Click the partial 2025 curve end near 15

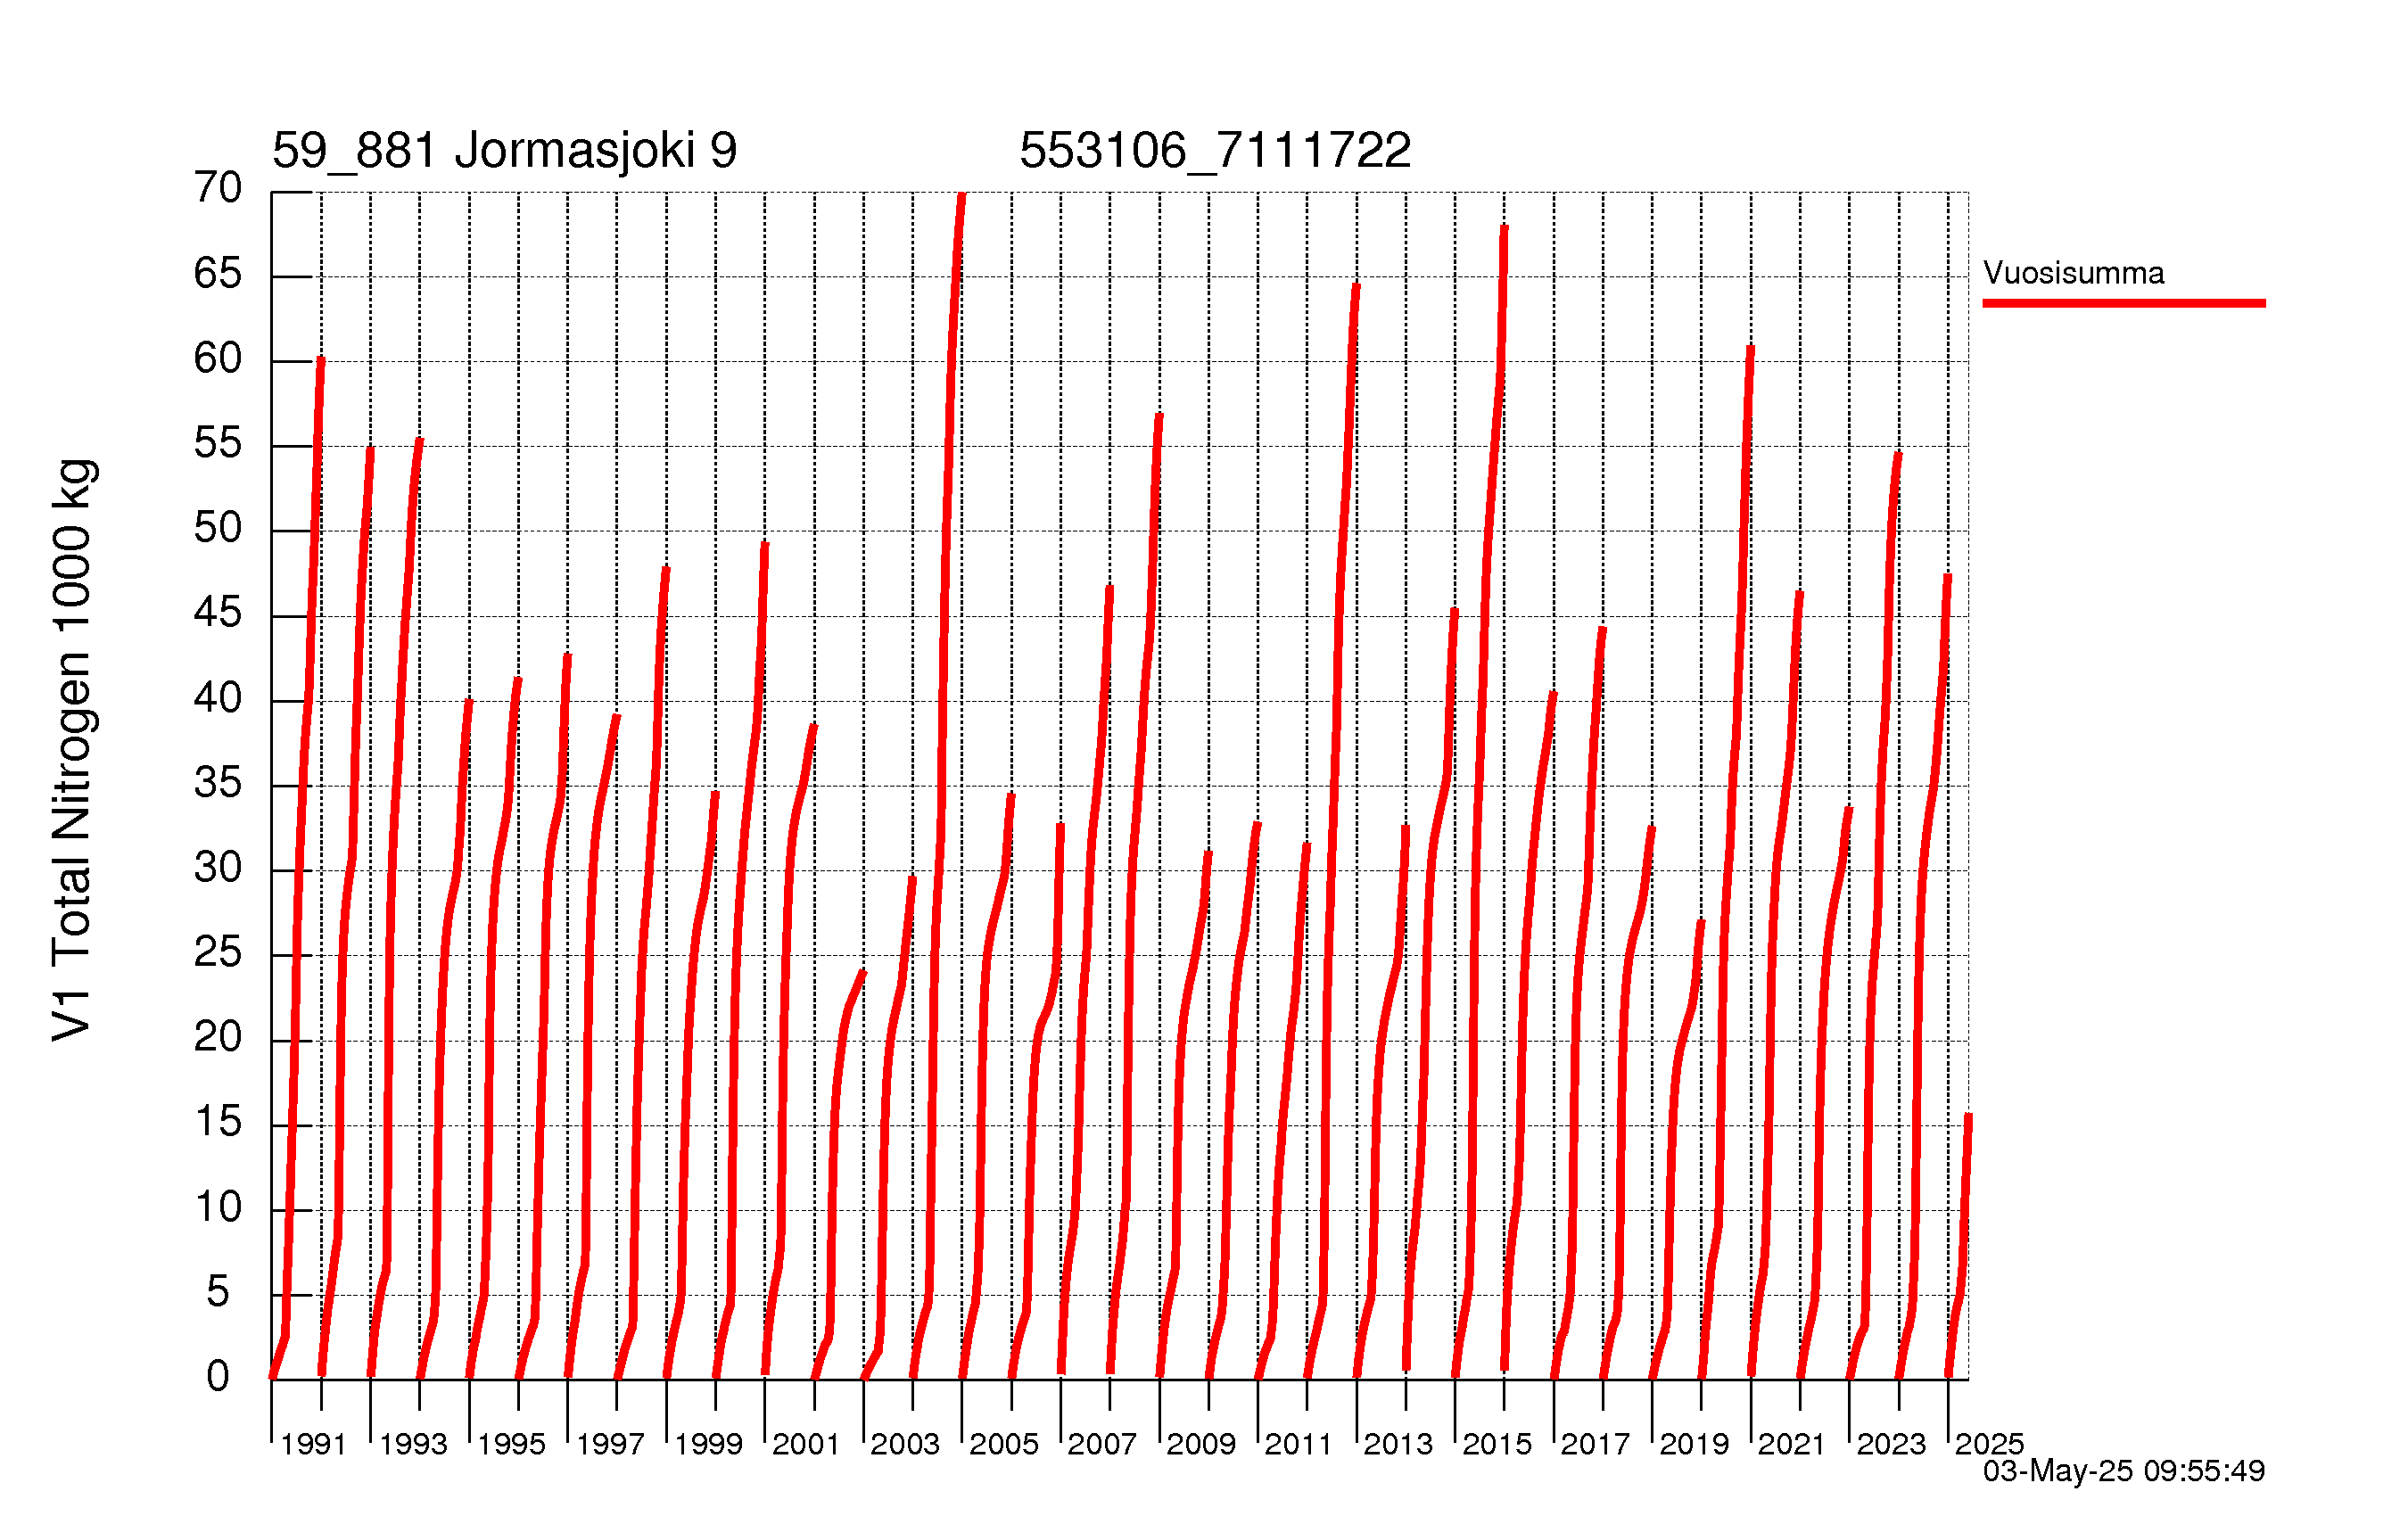click(x=1968, y=1118)
